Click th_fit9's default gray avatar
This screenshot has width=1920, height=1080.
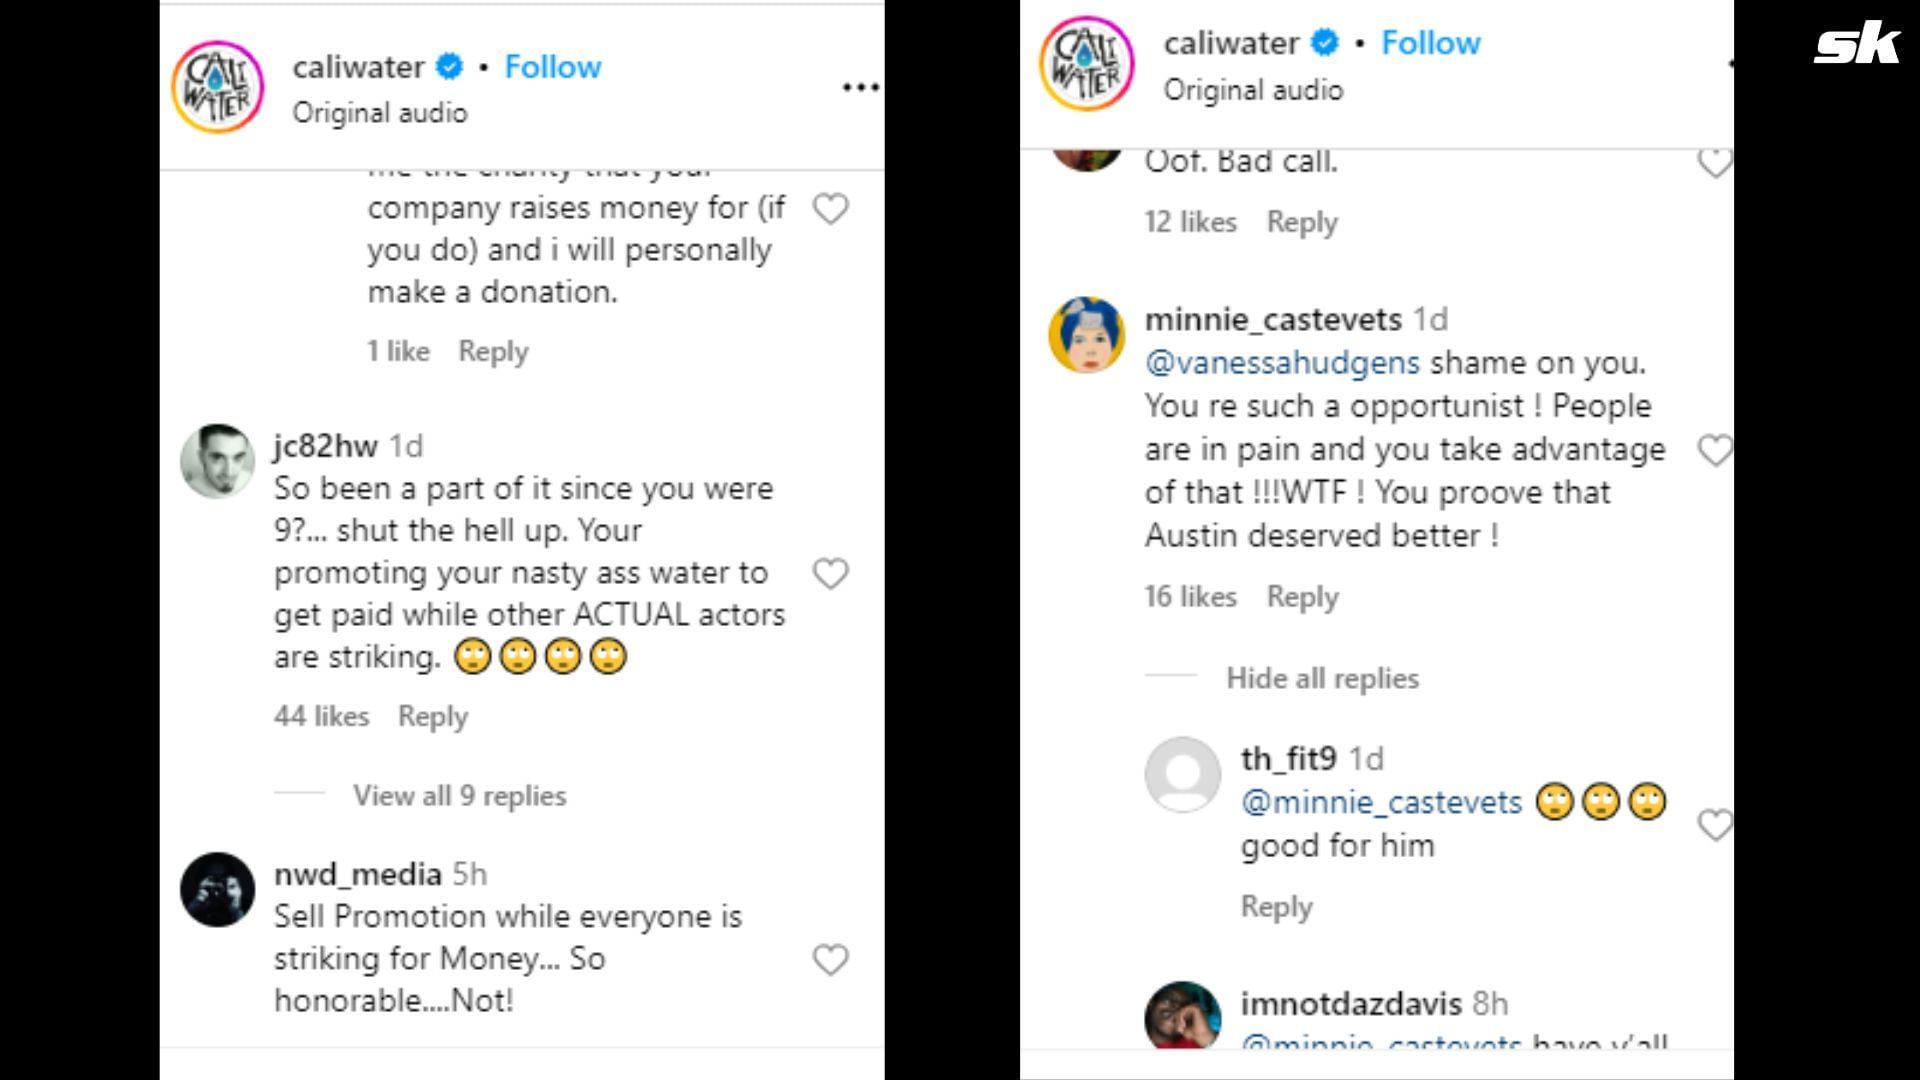coord(1182,774)
